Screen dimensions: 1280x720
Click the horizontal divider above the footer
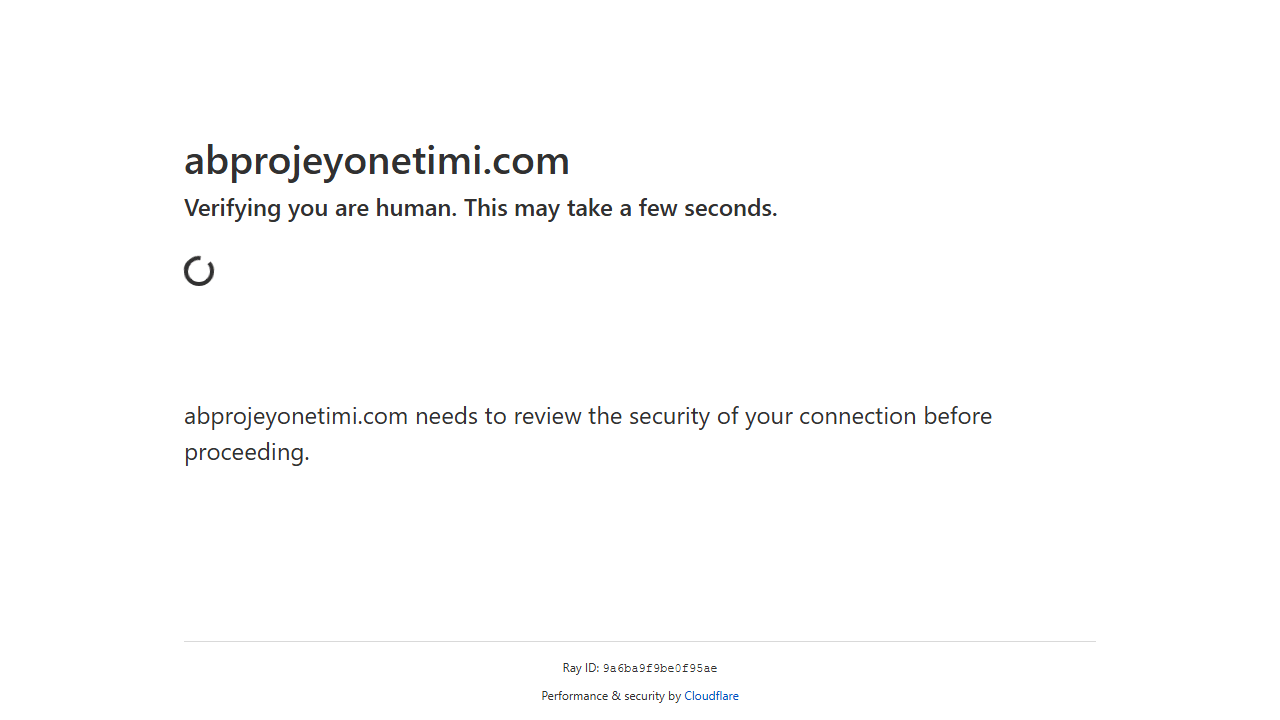(640, 641)
